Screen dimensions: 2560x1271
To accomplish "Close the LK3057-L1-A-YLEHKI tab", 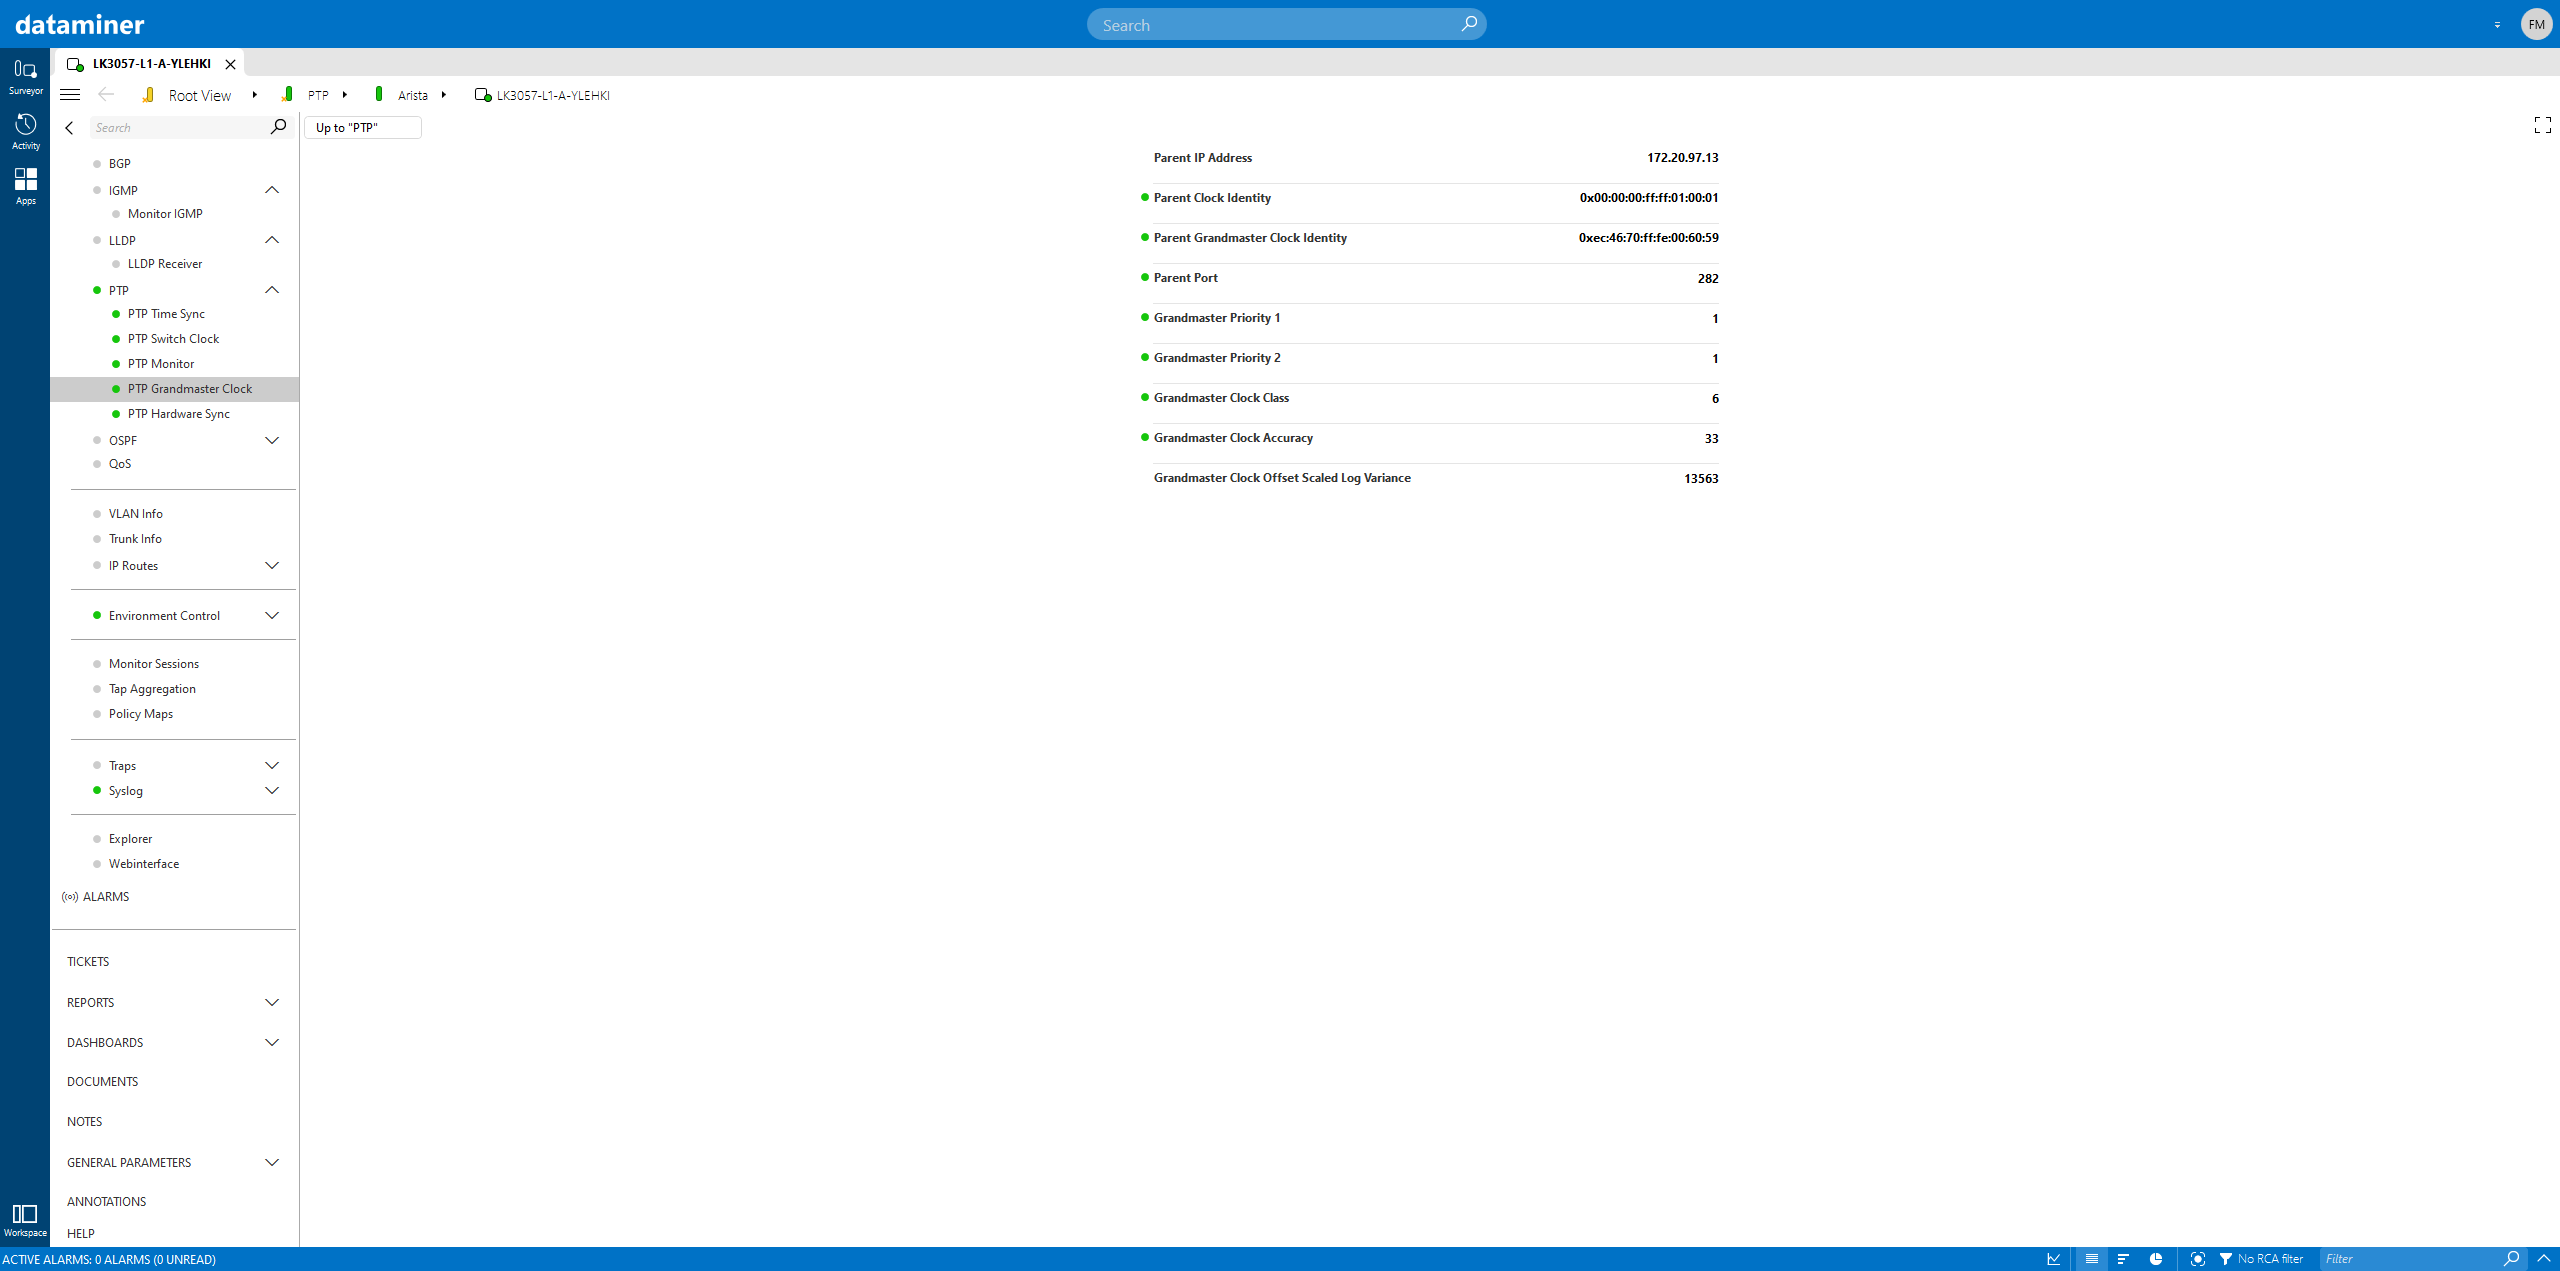I will (230, 64).
